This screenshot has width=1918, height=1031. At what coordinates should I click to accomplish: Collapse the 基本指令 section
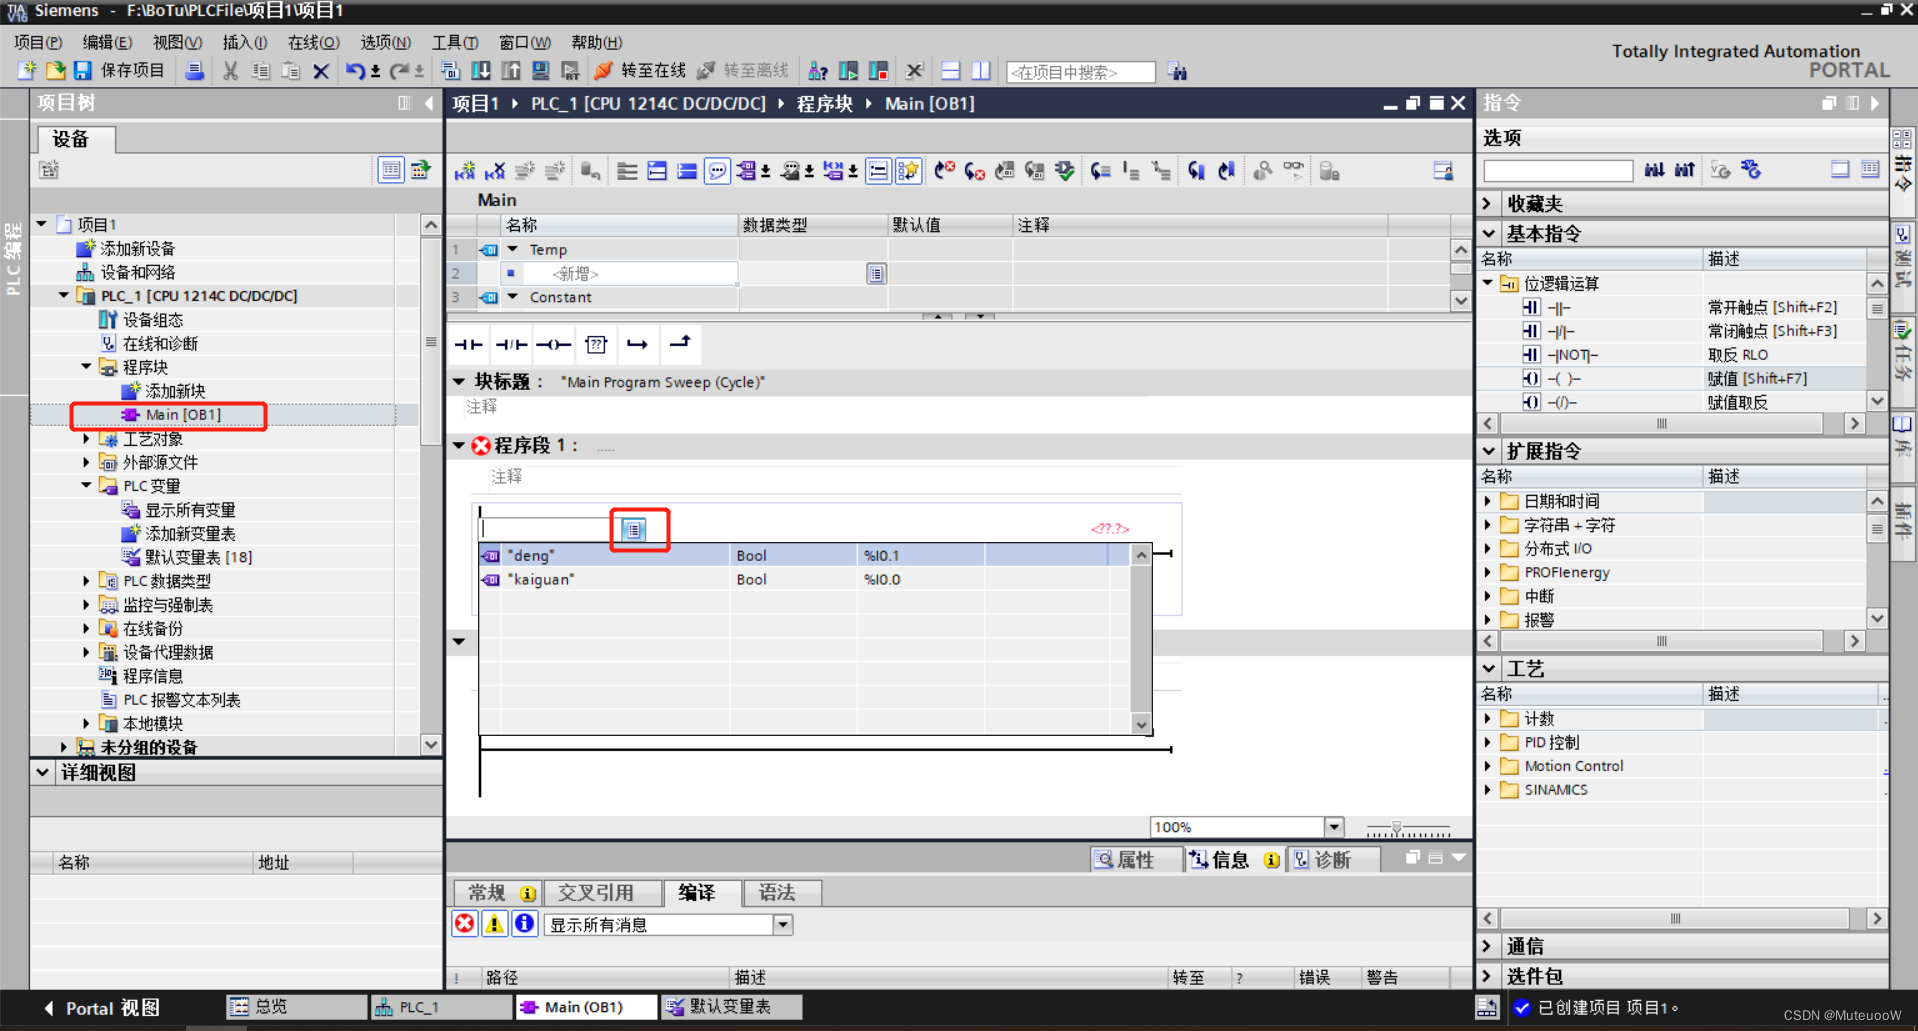(x=1488, y=234)
